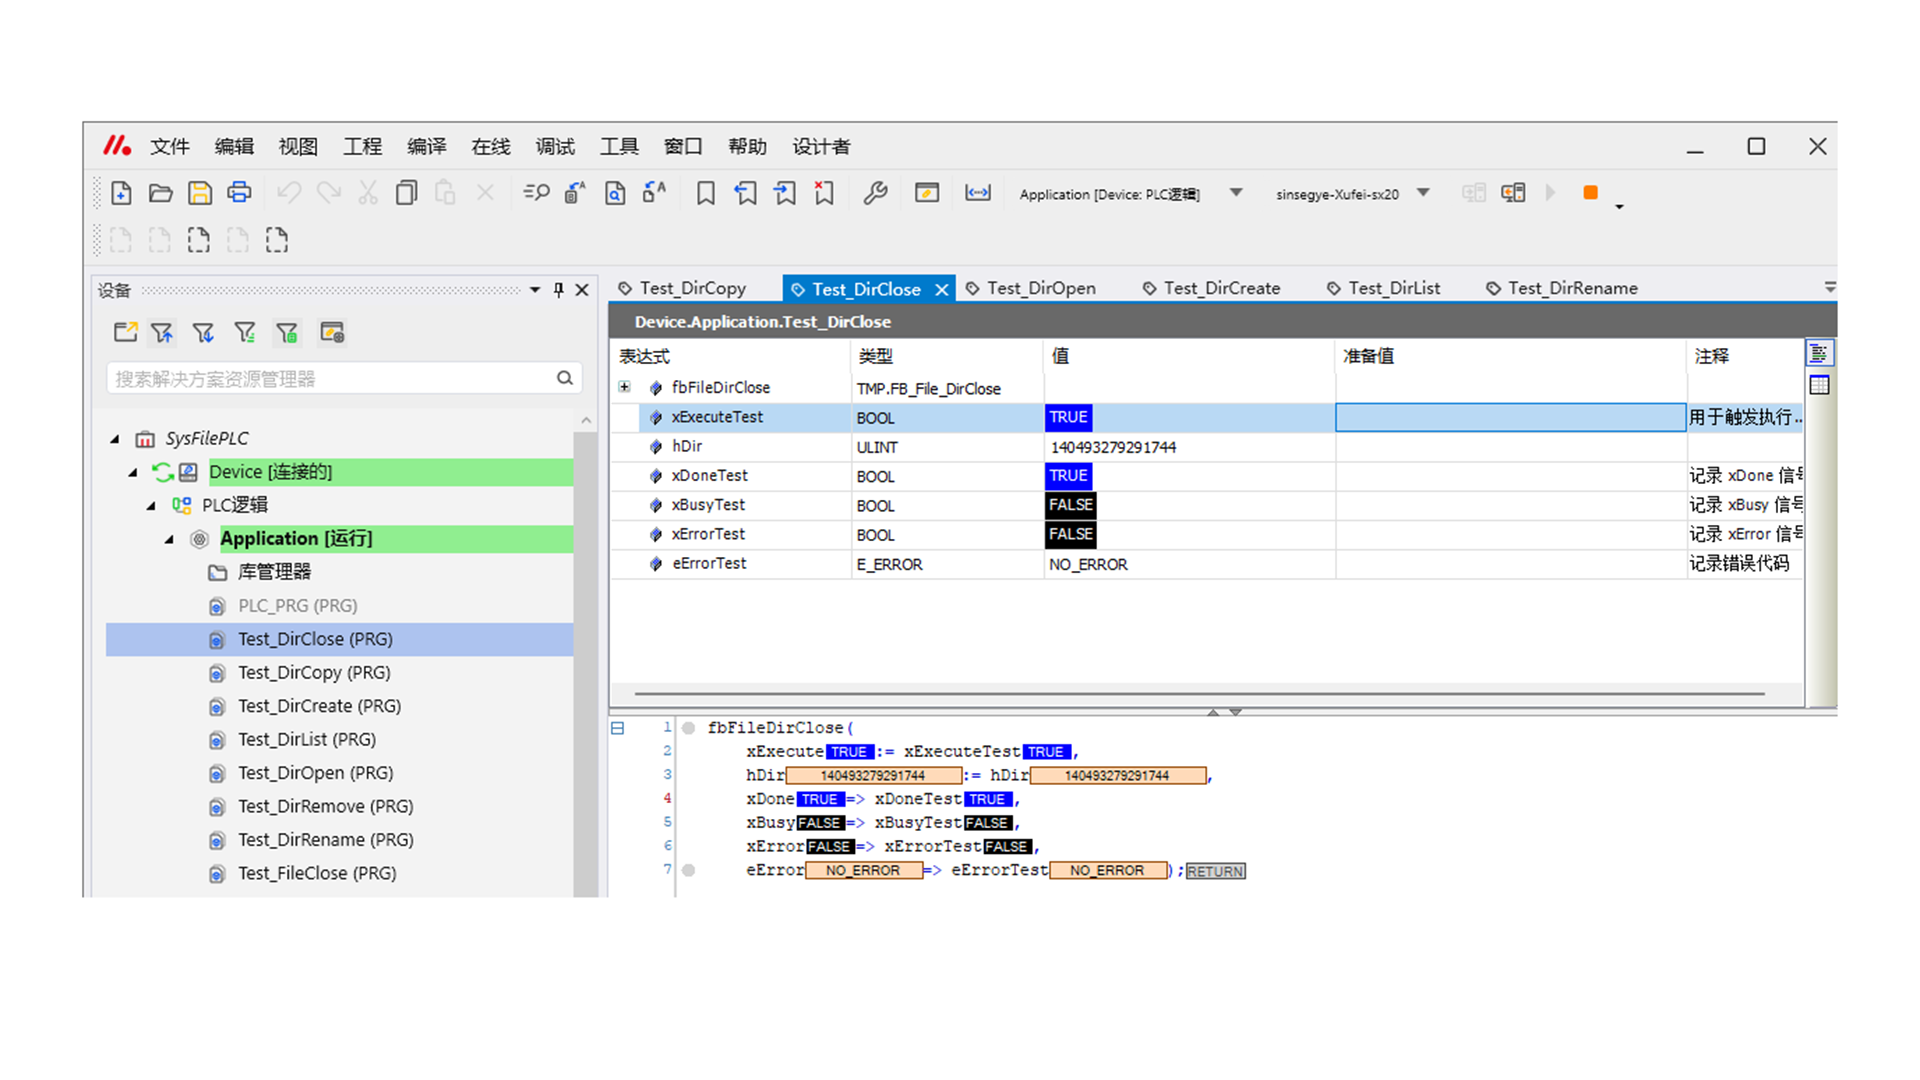This screenshot has width=1920, height=1080.
Task: Click the filter with green lines icon
Action: point(245,332)
